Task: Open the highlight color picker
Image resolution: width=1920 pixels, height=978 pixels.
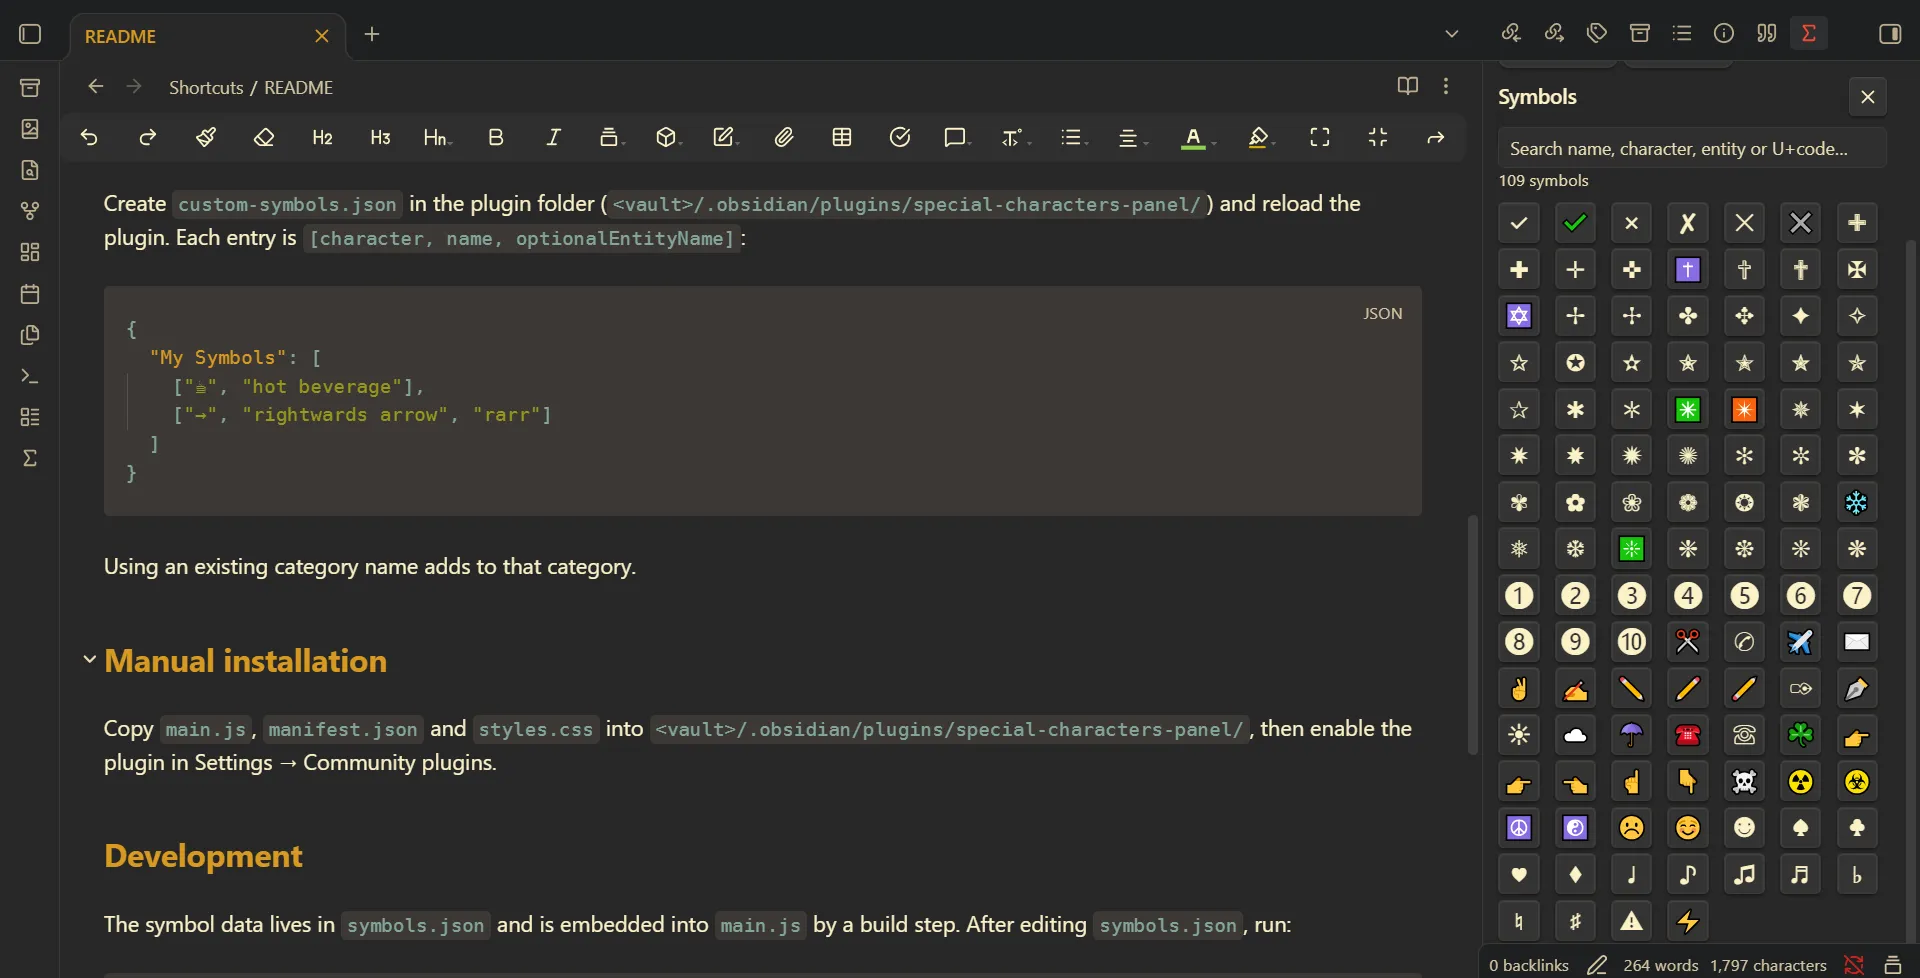Action: (1261, 138)
